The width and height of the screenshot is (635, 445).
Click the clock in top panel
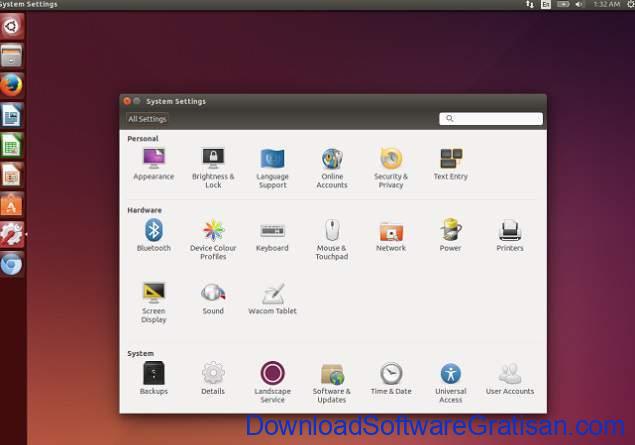point(607,4)
